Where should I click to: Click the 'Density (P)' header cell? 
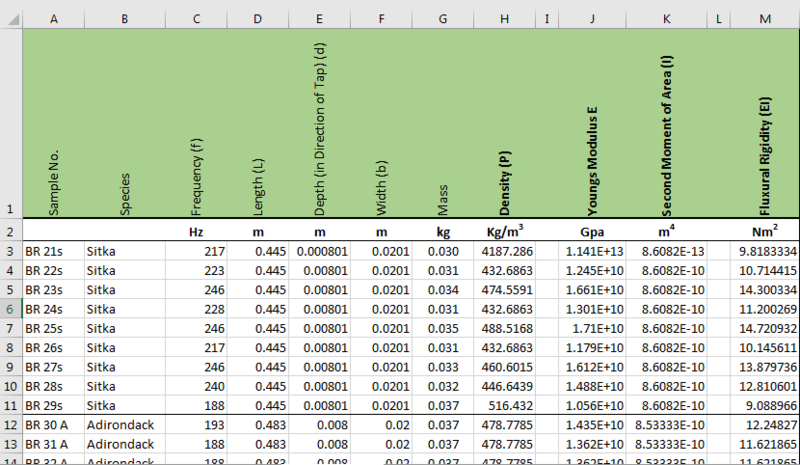505,123
